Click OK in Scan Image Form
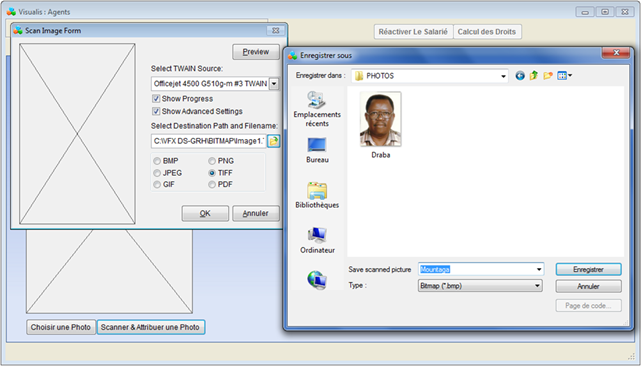Image resolution: width=641 pixels, height=366 pixels. coord(205,213)
